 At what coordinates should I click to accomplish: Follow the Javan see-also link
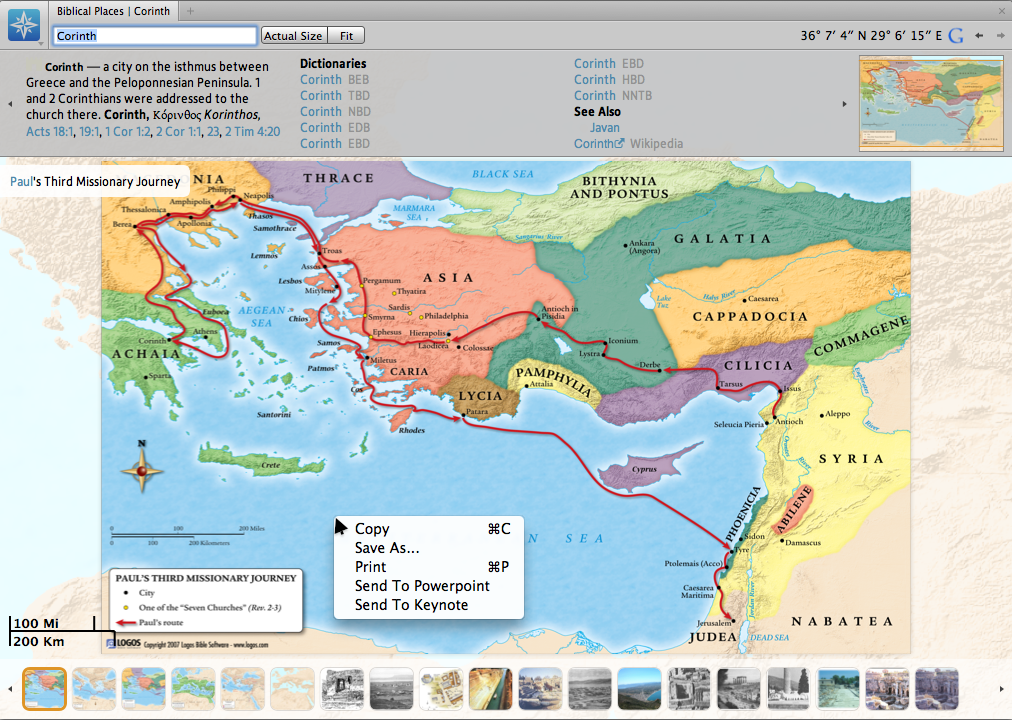click(x=604, y=128)
